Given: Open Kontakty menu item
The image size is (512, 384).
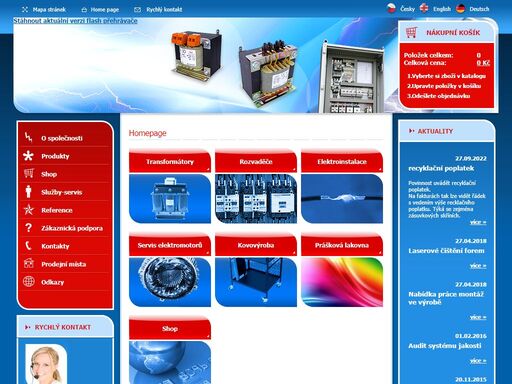Looking at the screenshot, I should 55,246.
